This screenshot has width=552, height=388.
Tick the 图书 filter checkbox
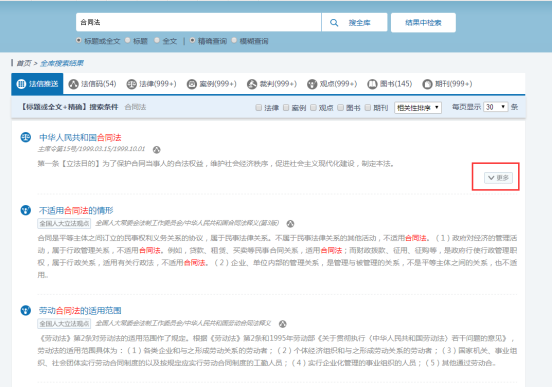(340, 107)
